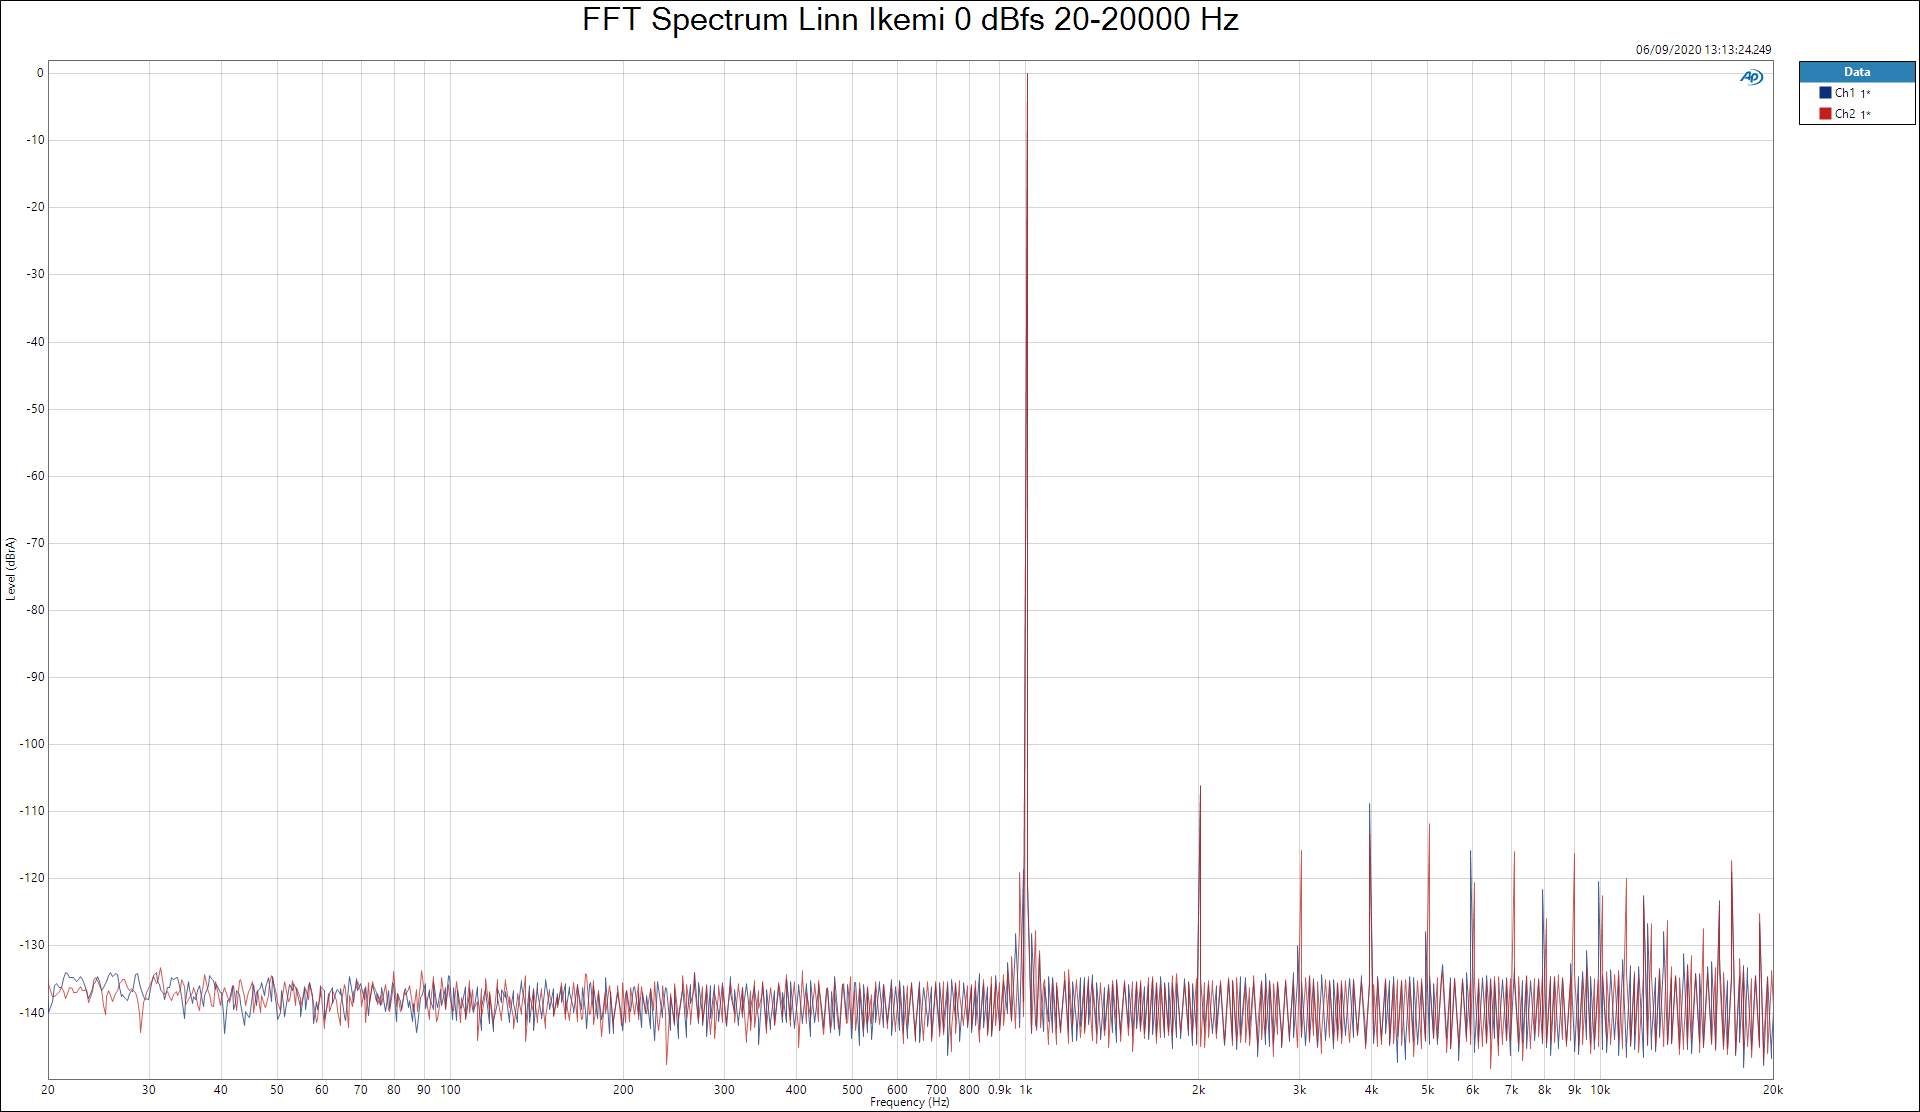Click the Level (dBrA) axis title
The image size is (1920, 1112).
point(11,568)
